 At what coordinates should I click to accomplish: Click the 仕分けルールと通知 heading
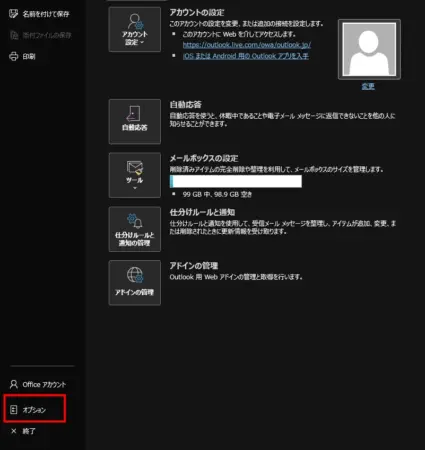pyautogui.click(x=202, y=212)
